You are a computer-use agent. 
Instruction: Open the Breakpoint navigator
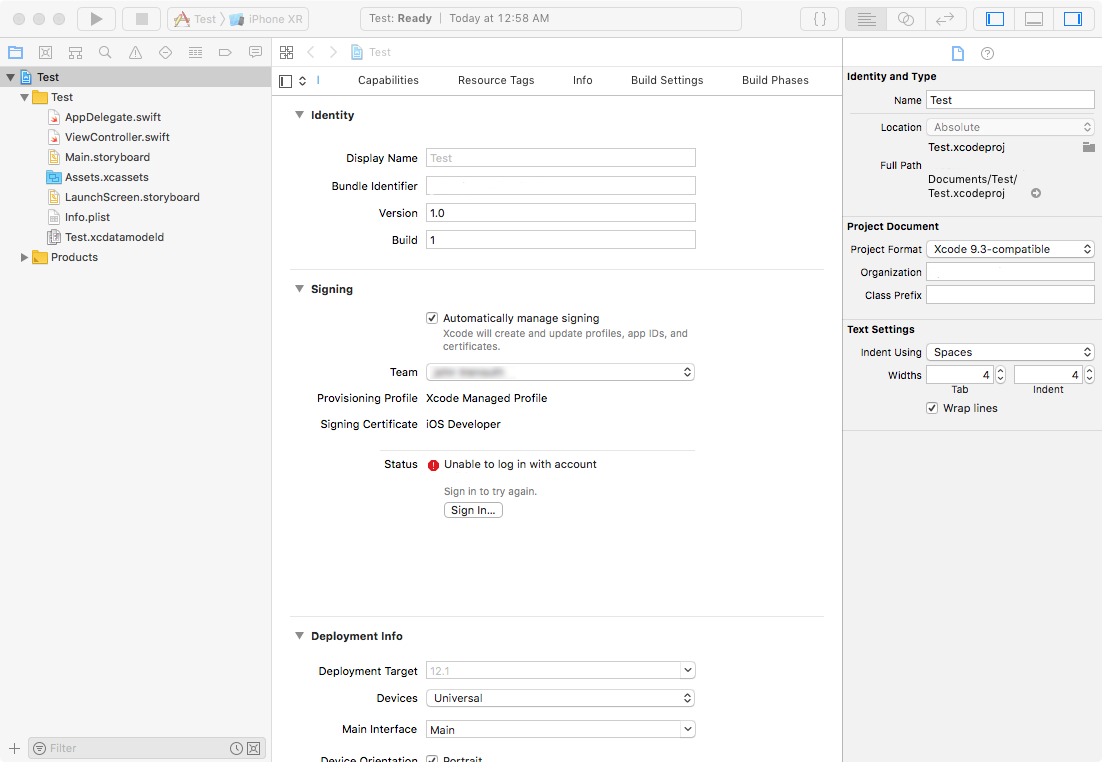(x=225, y=52)
